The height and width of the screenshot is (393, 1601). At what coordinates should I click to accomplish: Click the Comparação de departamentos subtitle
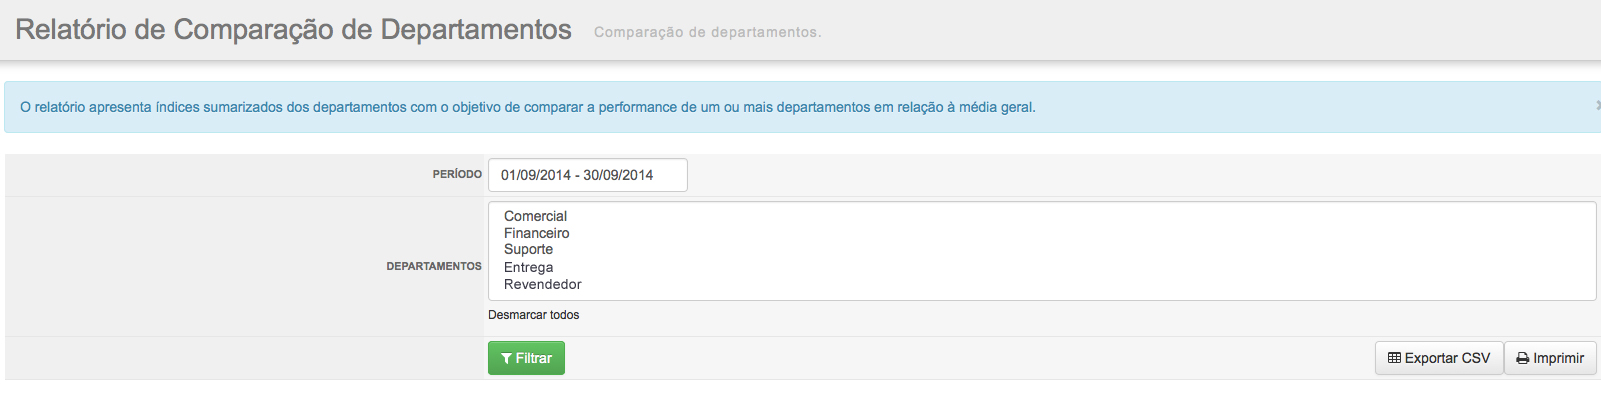point(707,32)
